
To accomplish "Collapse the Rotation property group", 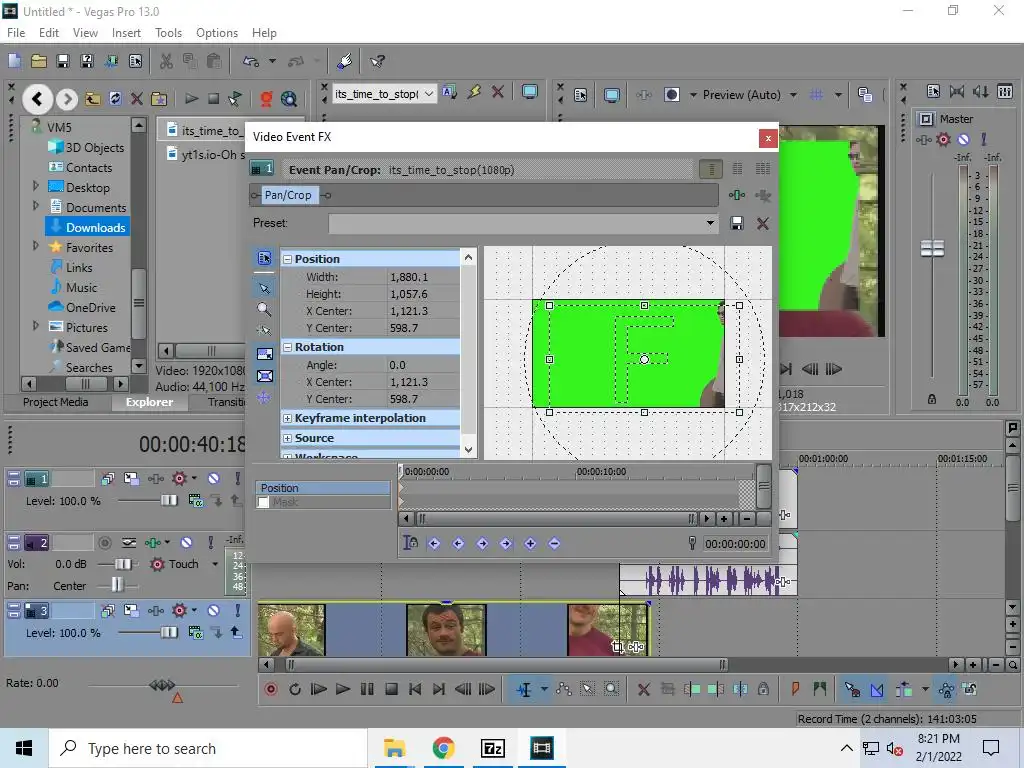I will tap(287, 347).
